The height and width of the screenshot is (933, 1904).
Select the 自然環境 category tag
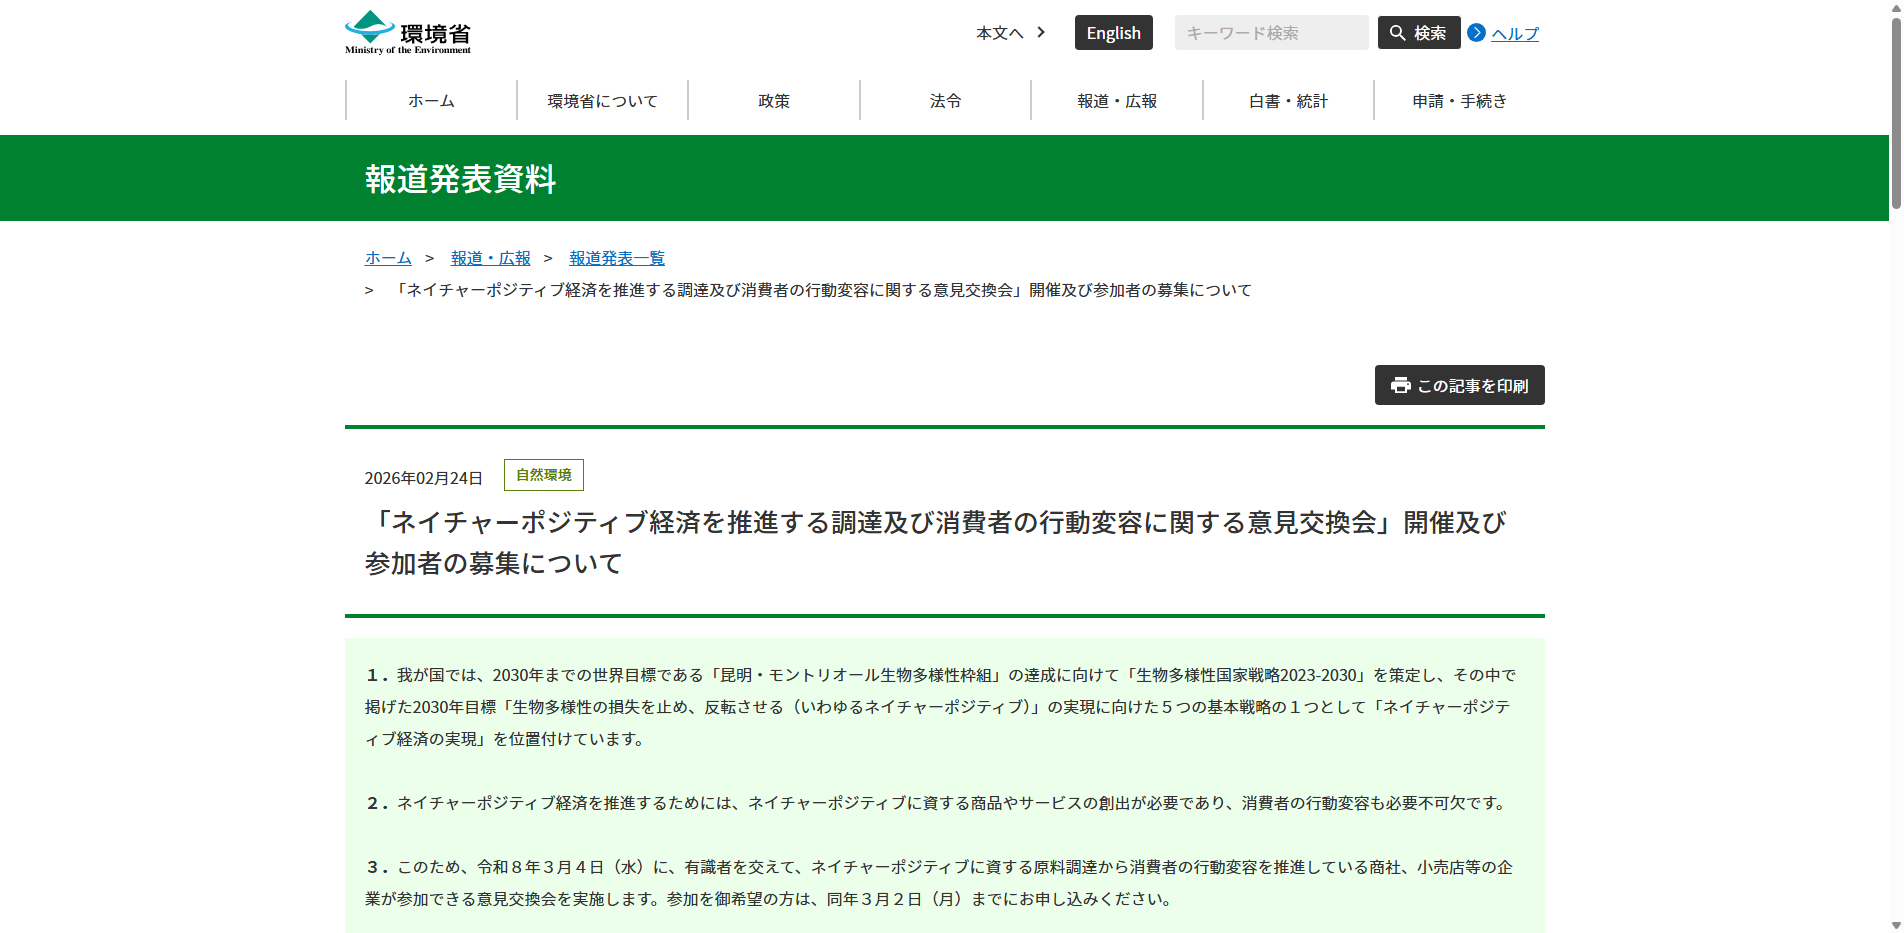coord(543,474)
